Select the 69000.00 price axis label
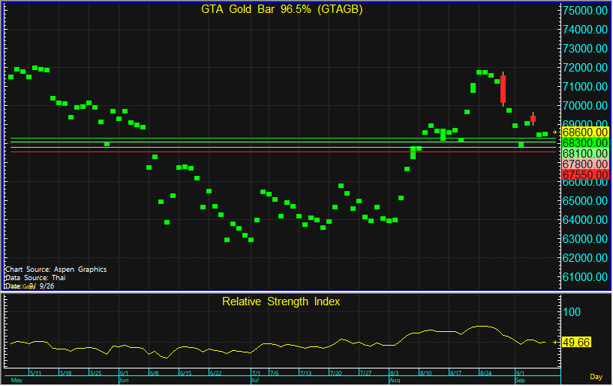613x386 pixels. pyautogui.click(x=585, y=123)
